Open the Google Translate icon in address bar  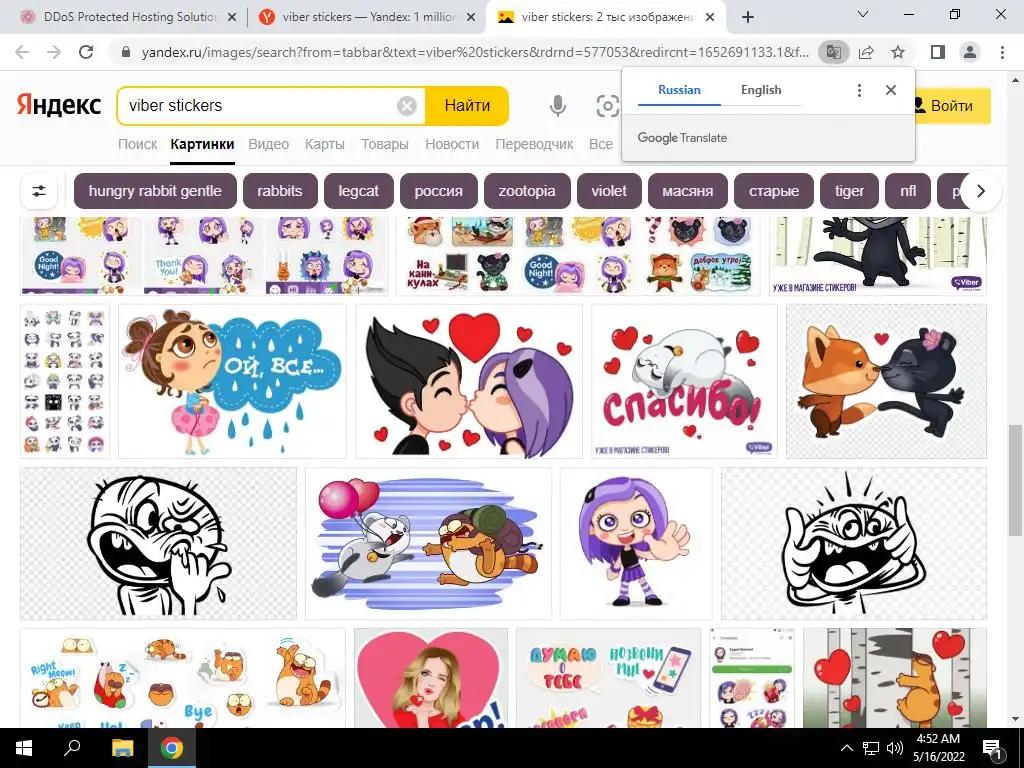[833, 52]
